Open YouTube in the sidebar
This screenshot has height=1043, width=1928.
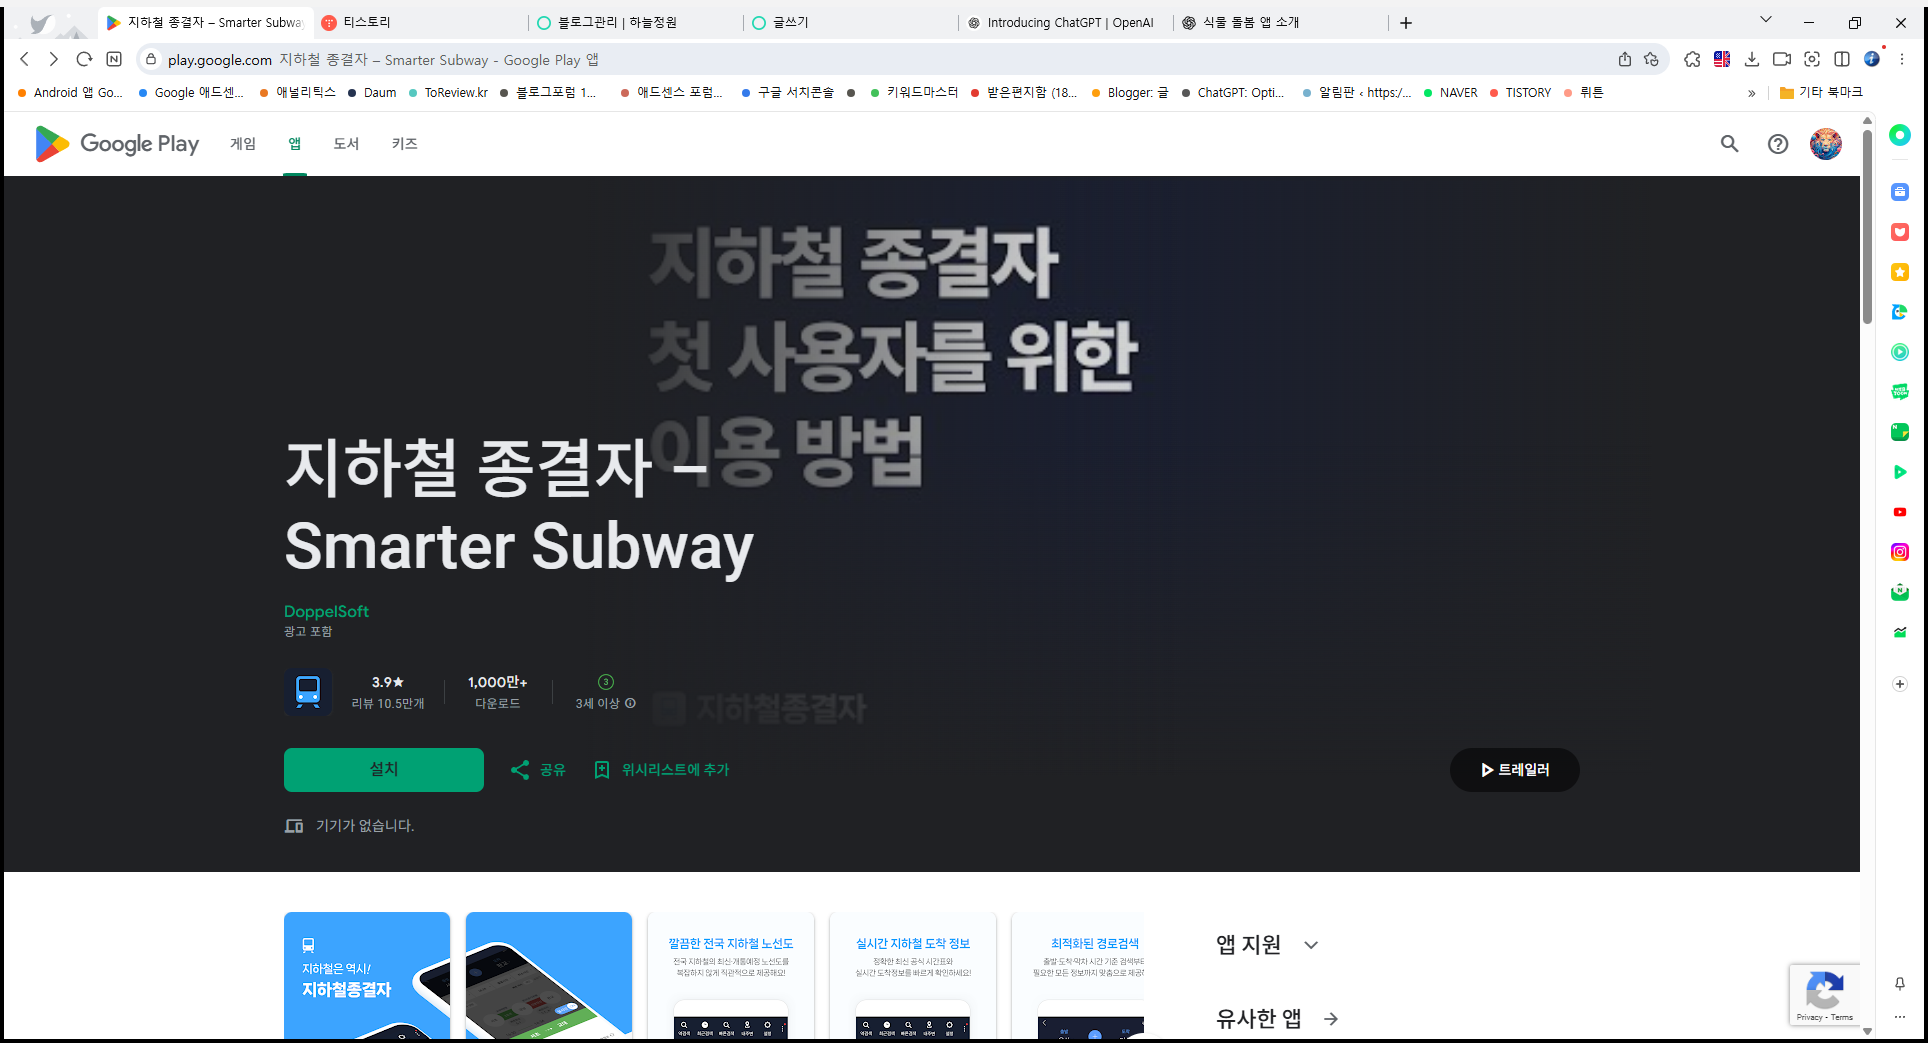coord(1900,512)
